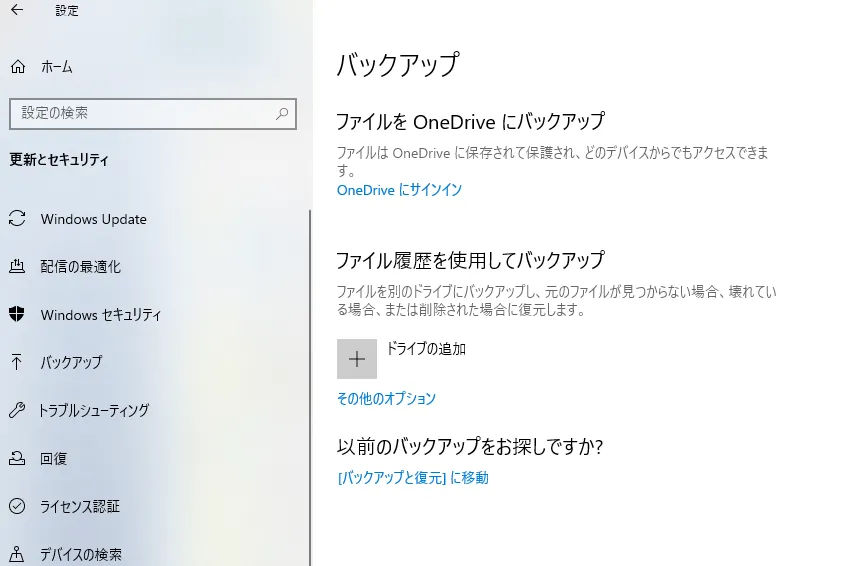Open the OneDrive にサインイン link
This screenshot has height=566, width=844.
(399, 190)
